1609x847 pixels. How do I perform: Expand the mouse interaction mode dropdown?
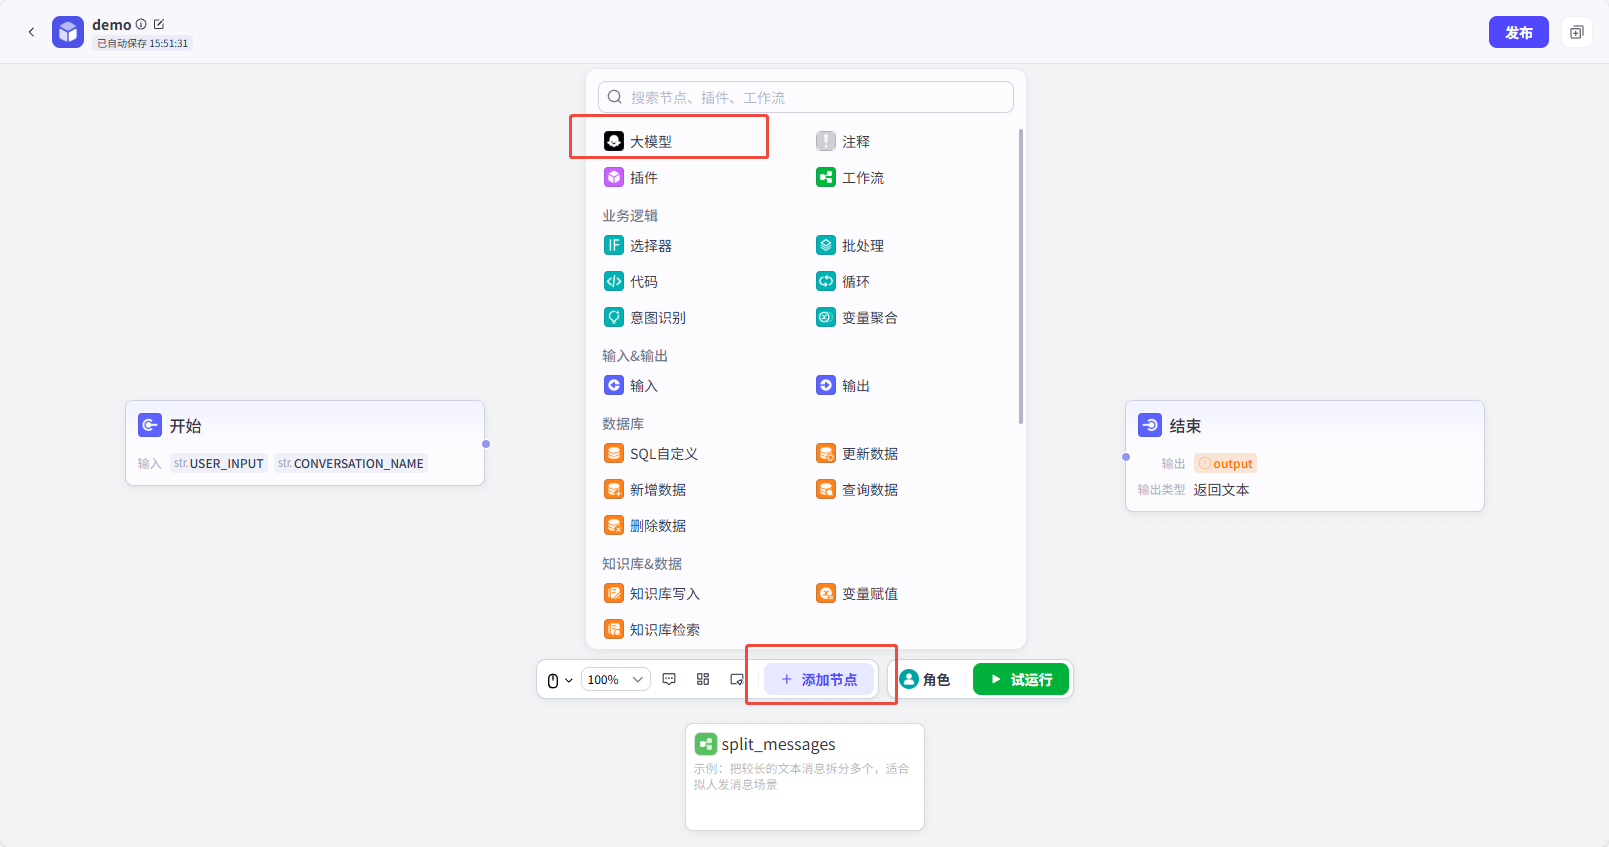[559, 680]
